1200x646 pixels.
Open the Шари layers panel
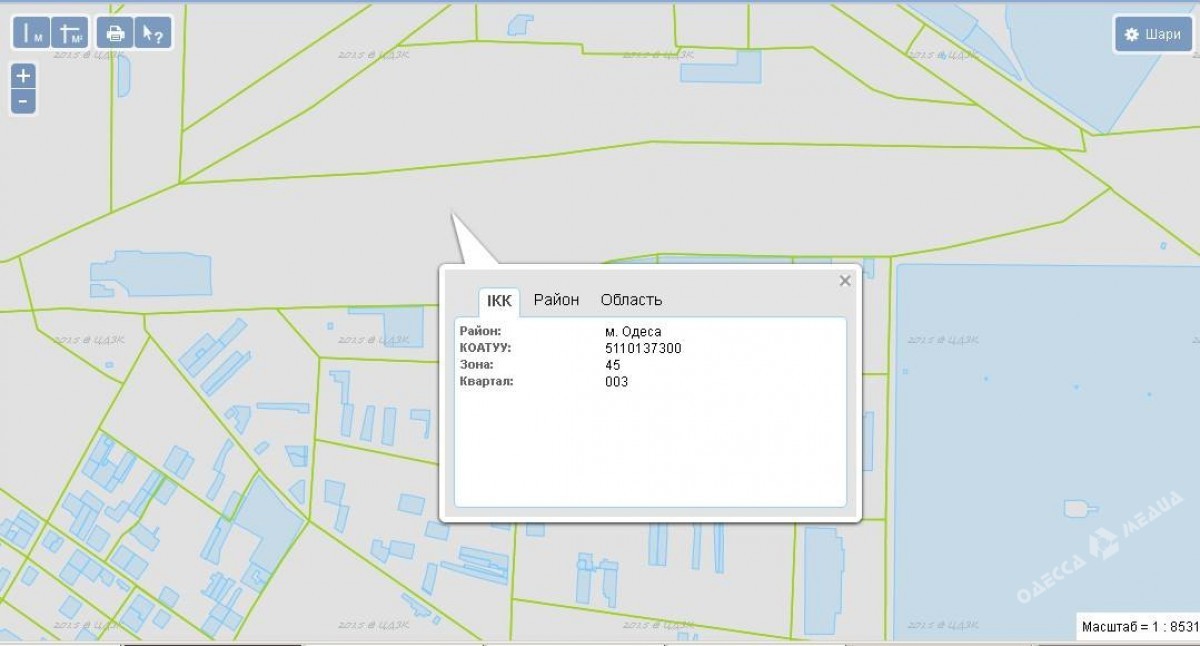click(x=1153, y=34)
